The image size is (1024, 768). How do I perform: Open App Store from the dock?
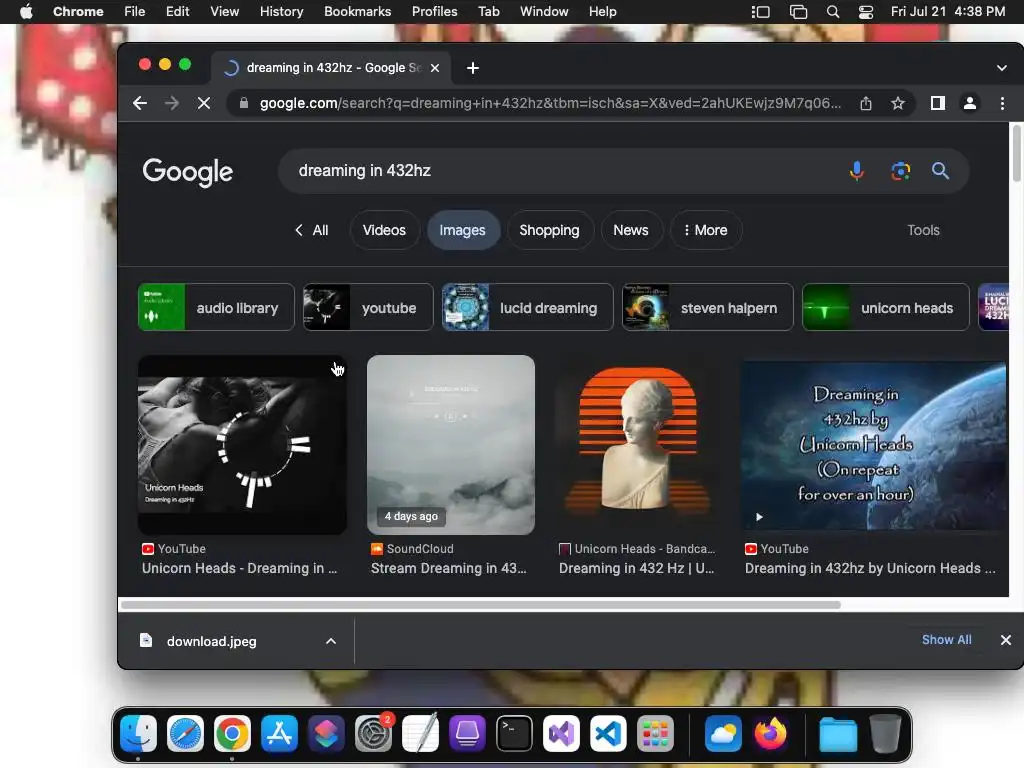pyautogui.click(x=280, y=734)
